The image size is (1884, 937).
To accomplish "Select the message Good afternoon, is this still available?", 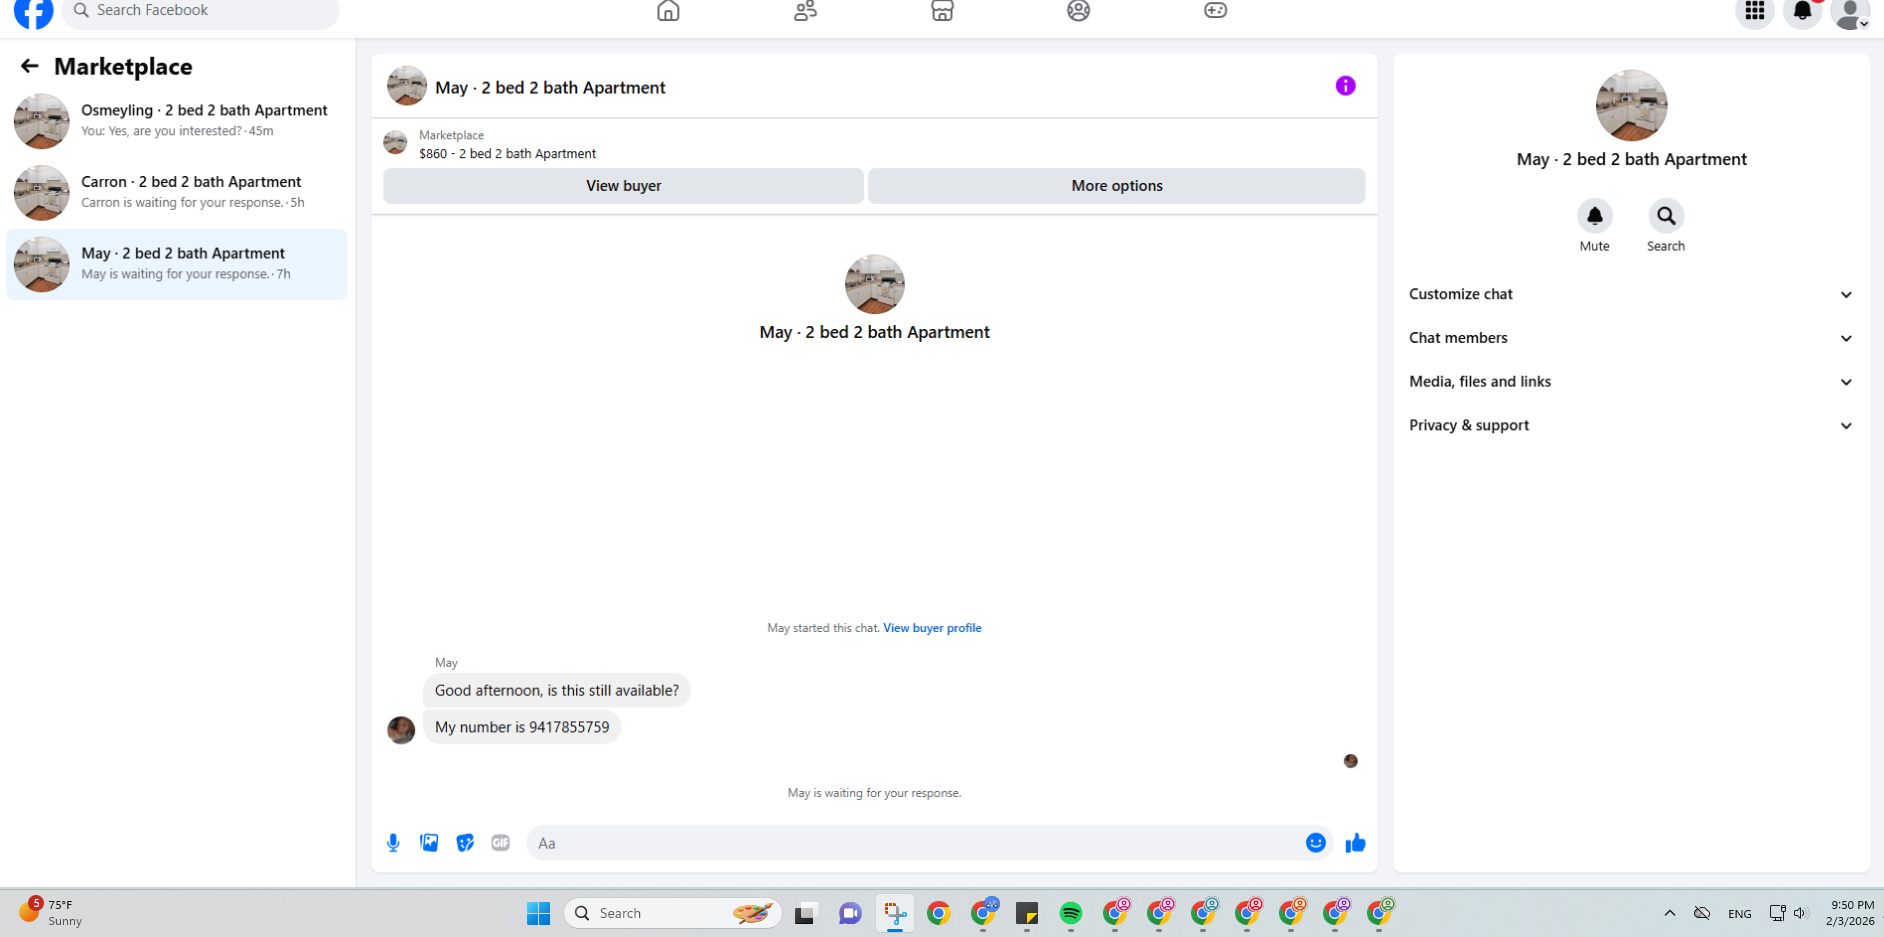I will coord(556,691).
